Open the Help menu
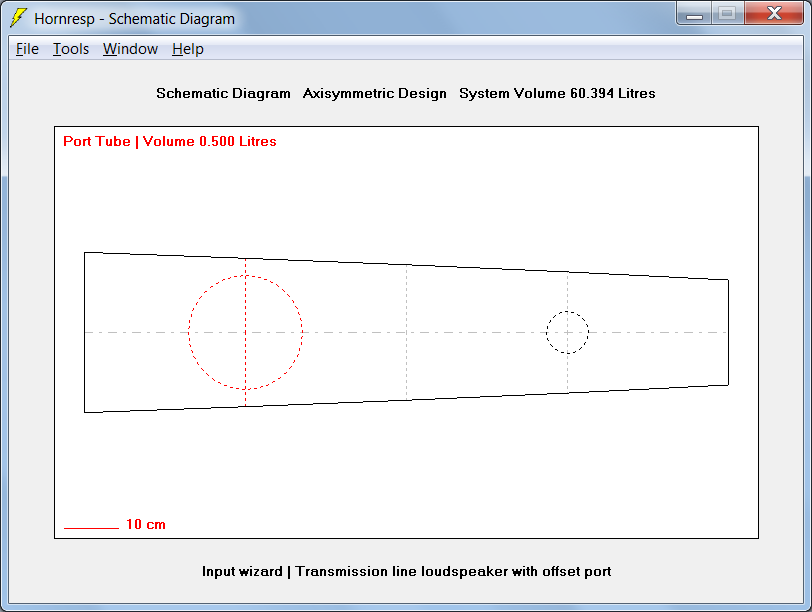 [187, 49]
